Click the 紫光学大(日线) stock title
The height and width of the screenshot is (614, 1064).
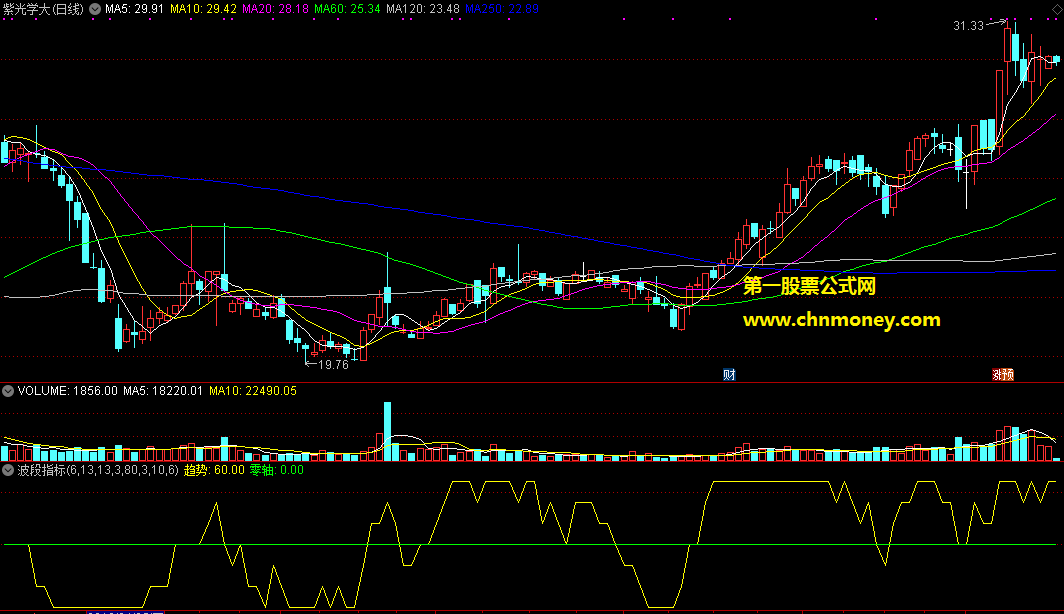tap(43, 9)
